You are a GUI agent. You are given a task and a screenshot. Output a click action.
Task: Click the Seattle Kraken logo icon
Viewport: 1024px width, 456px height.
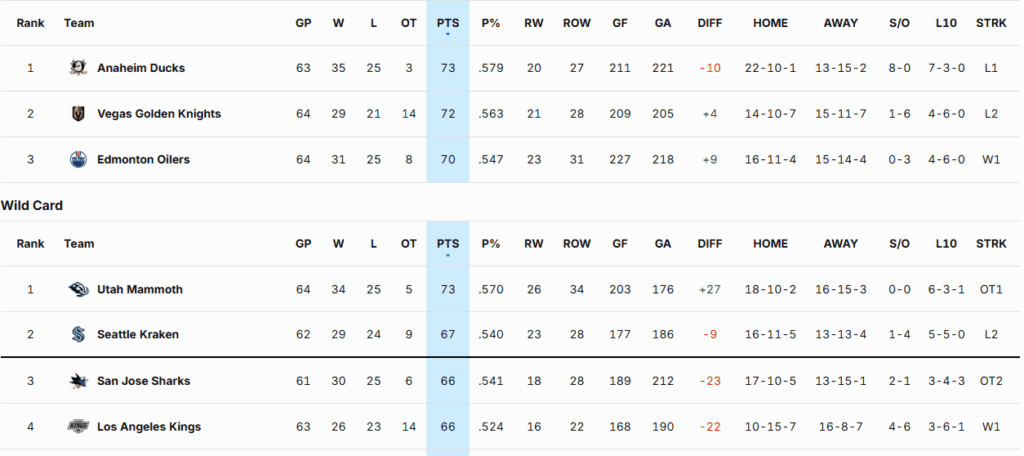[79, 334]
